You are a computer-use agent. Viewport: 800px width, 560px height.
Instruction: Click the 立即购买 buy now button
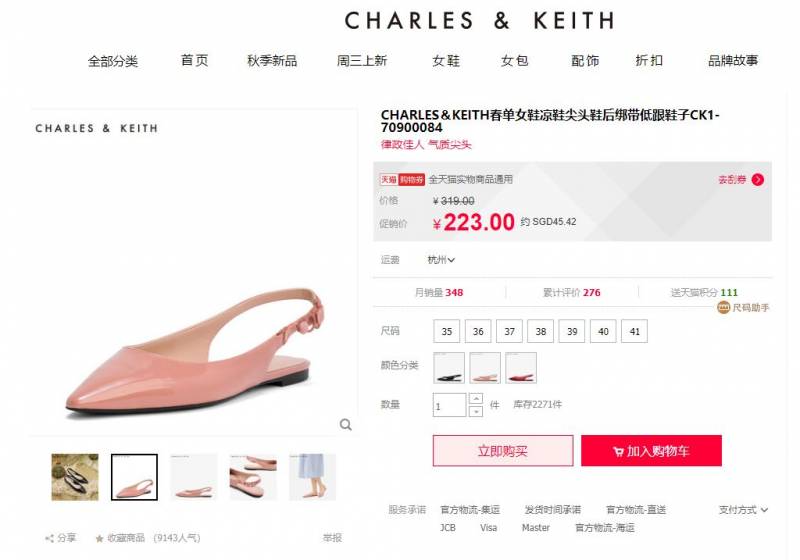(503, 450)
